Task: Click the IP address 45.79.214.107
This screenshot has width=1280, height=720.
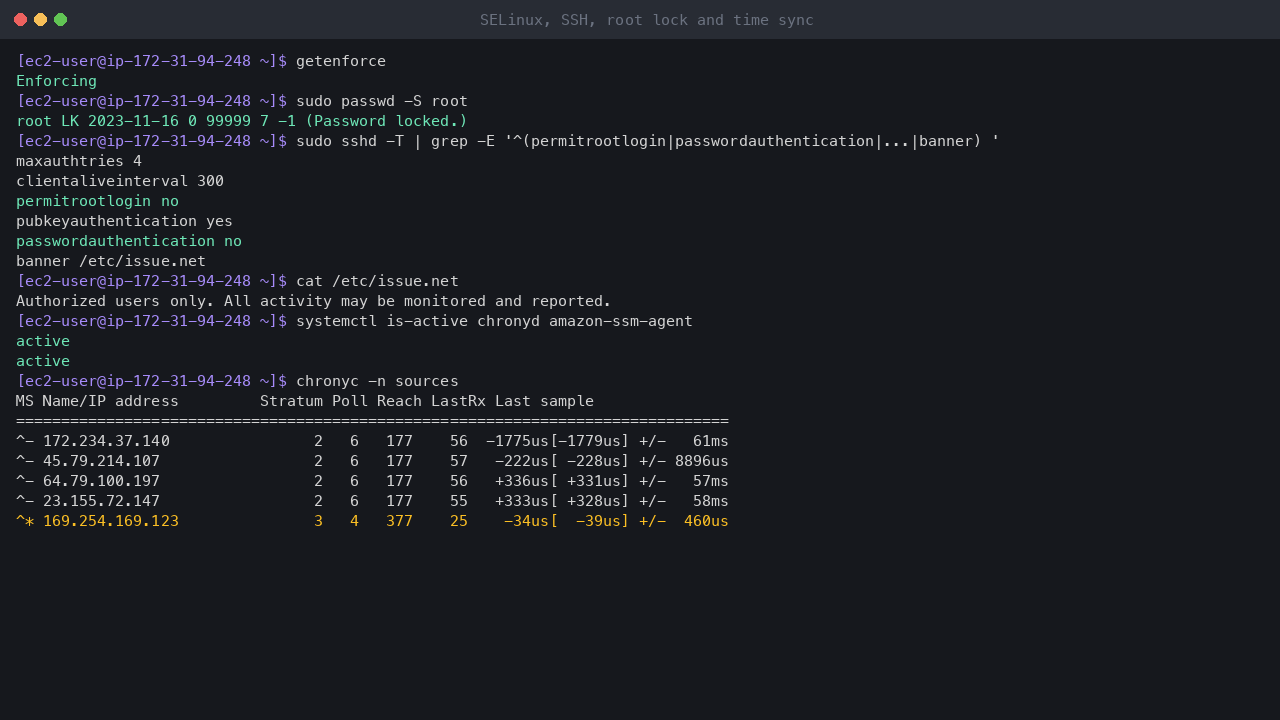Action: click(x=101, y=461)
